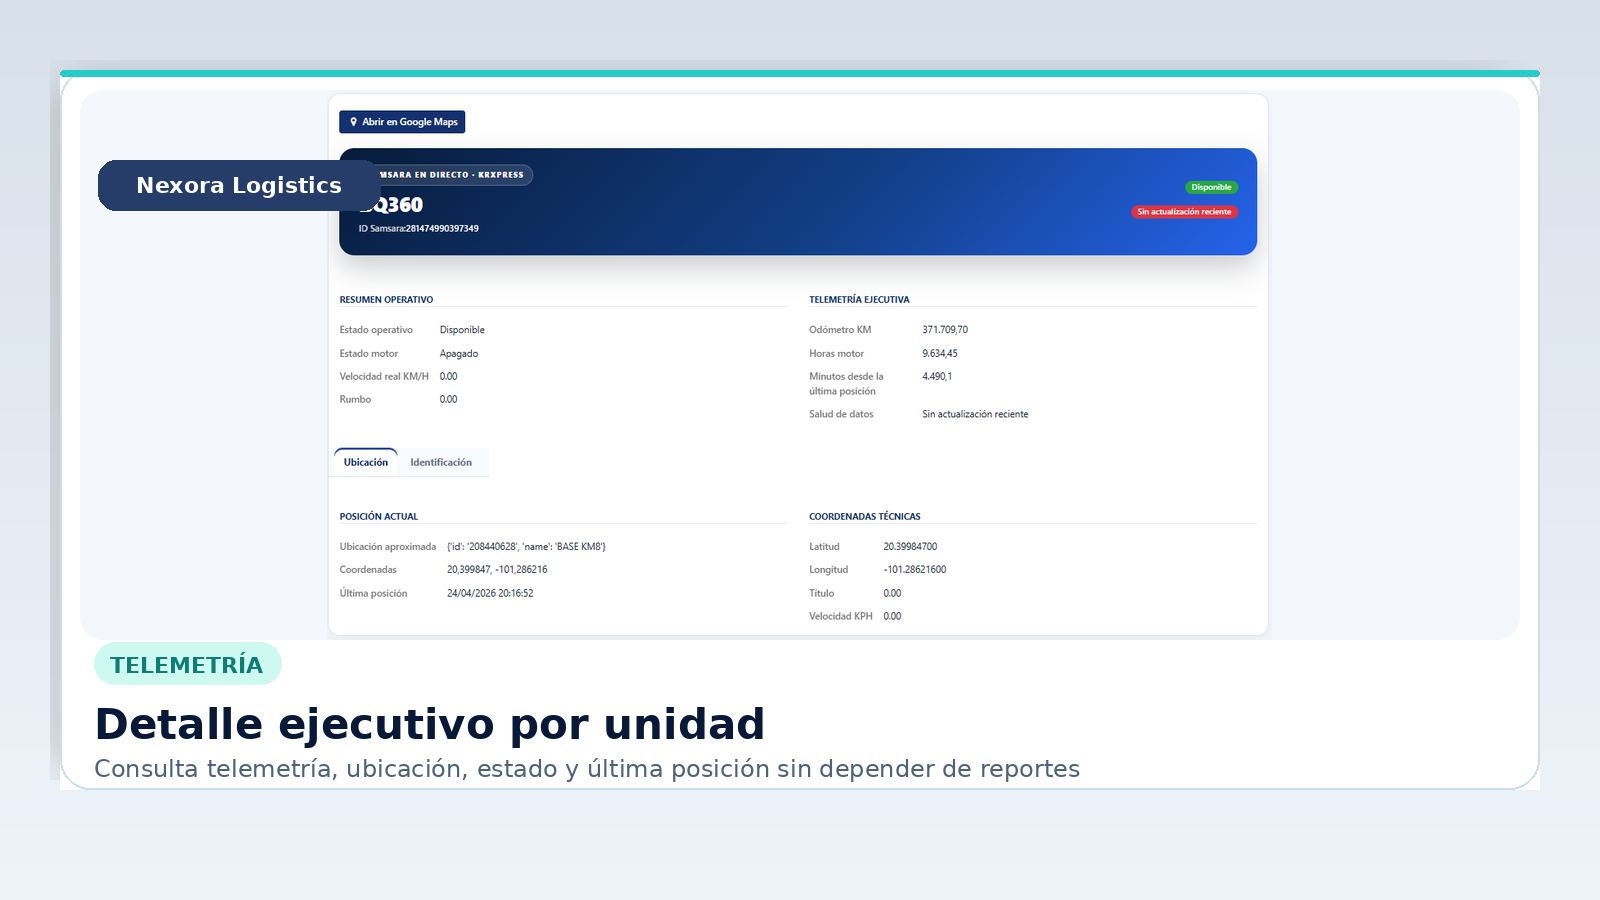
Task: Switch to the Identificación tab
Action: tap(441, 462)
